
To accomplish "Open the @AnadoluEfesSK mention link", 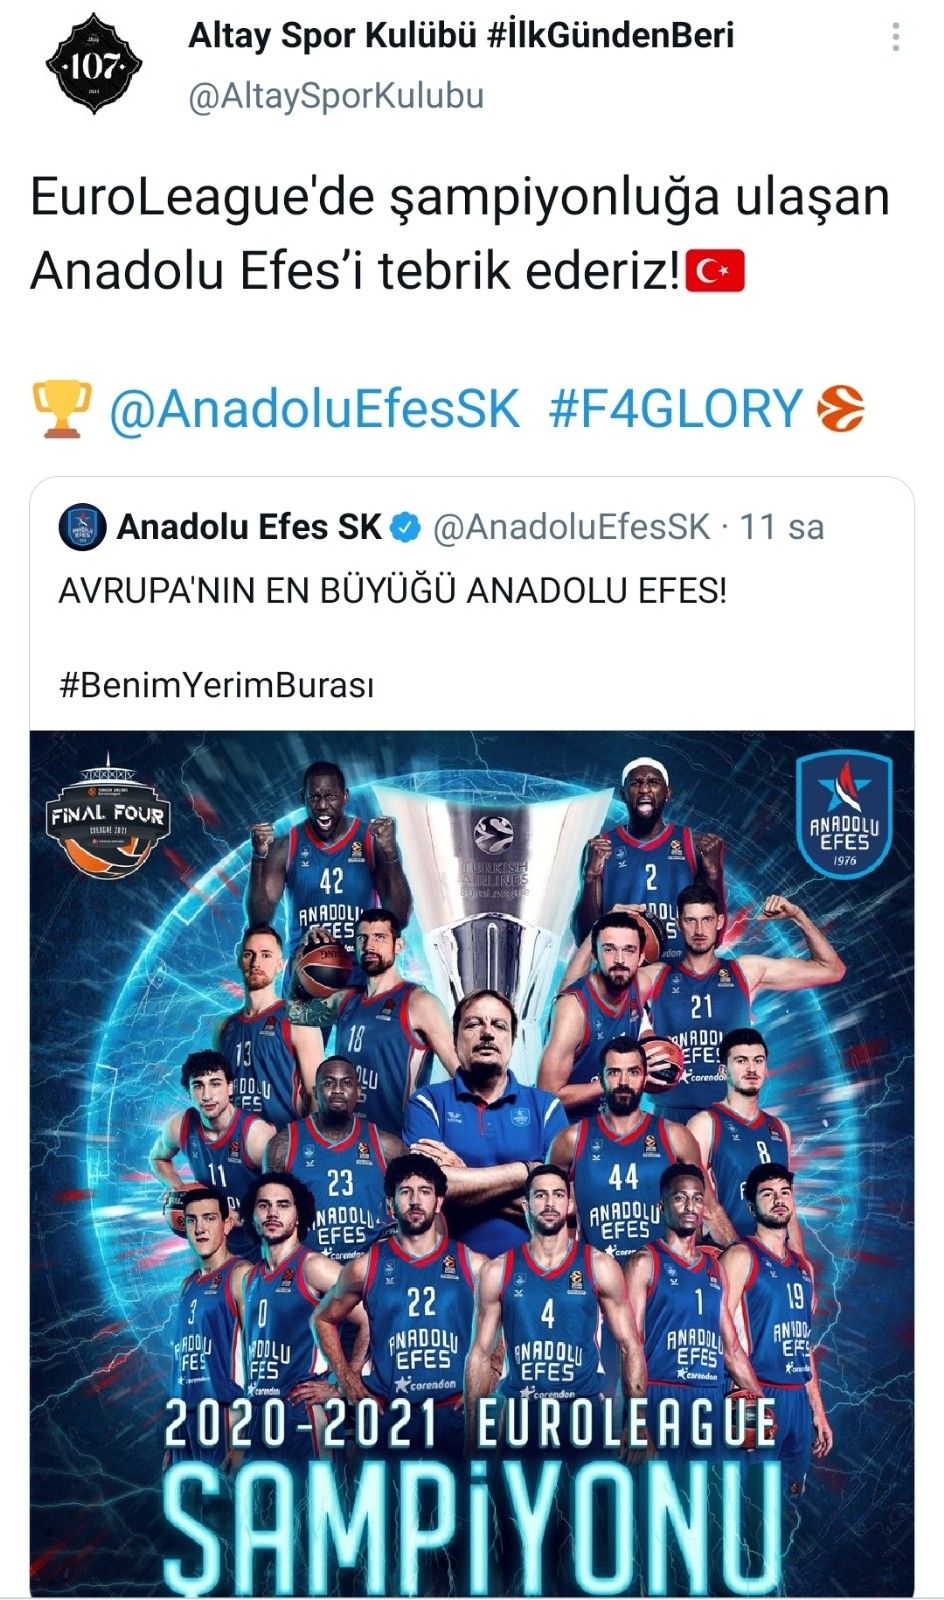I will tap(314, 409).
